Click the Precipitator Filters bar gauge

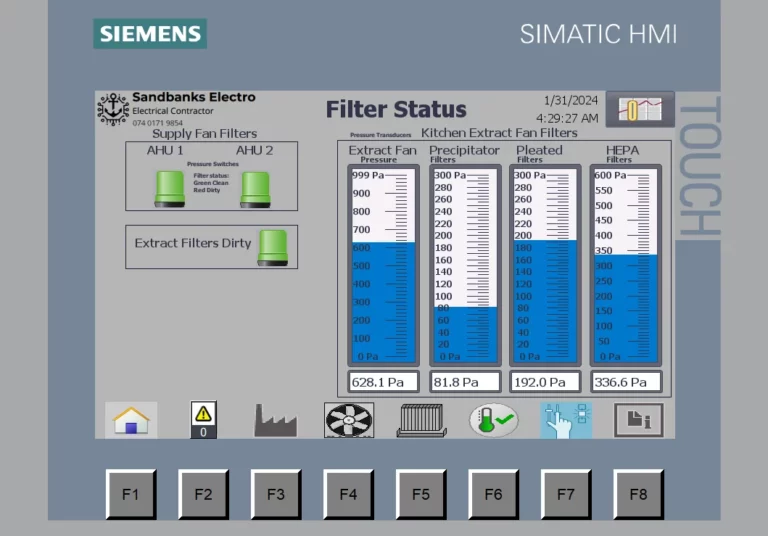[465, 266]
